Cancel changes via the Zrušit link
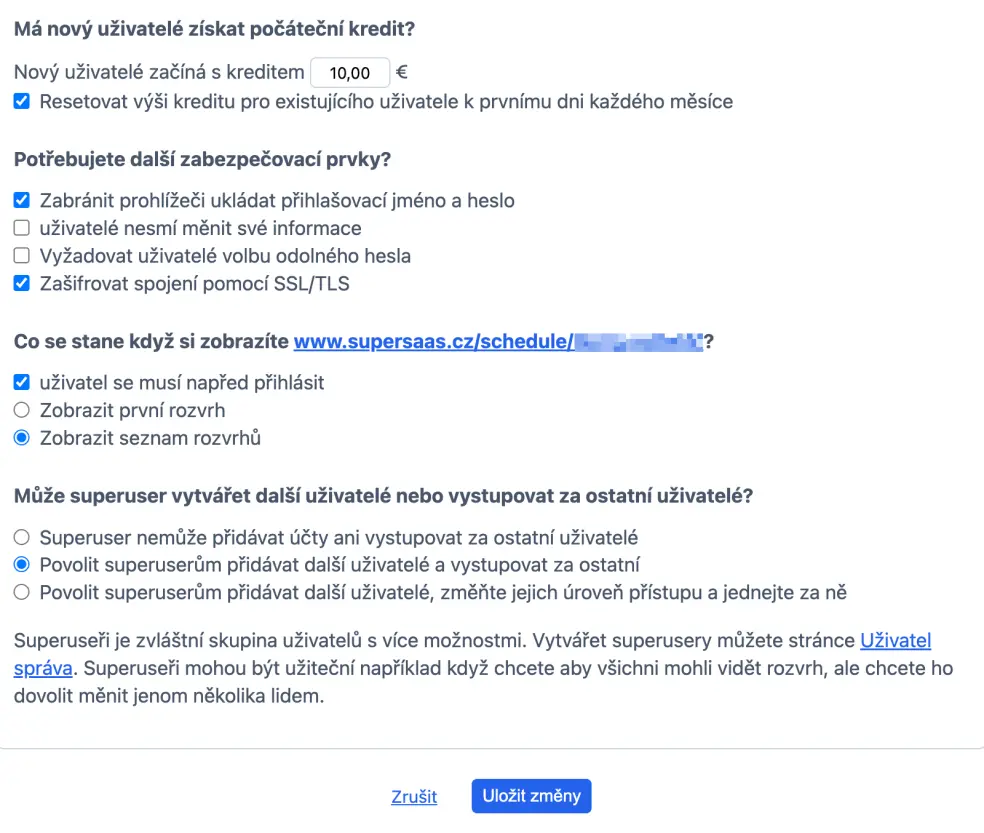The image size is (984, 833). pos(414,796)
